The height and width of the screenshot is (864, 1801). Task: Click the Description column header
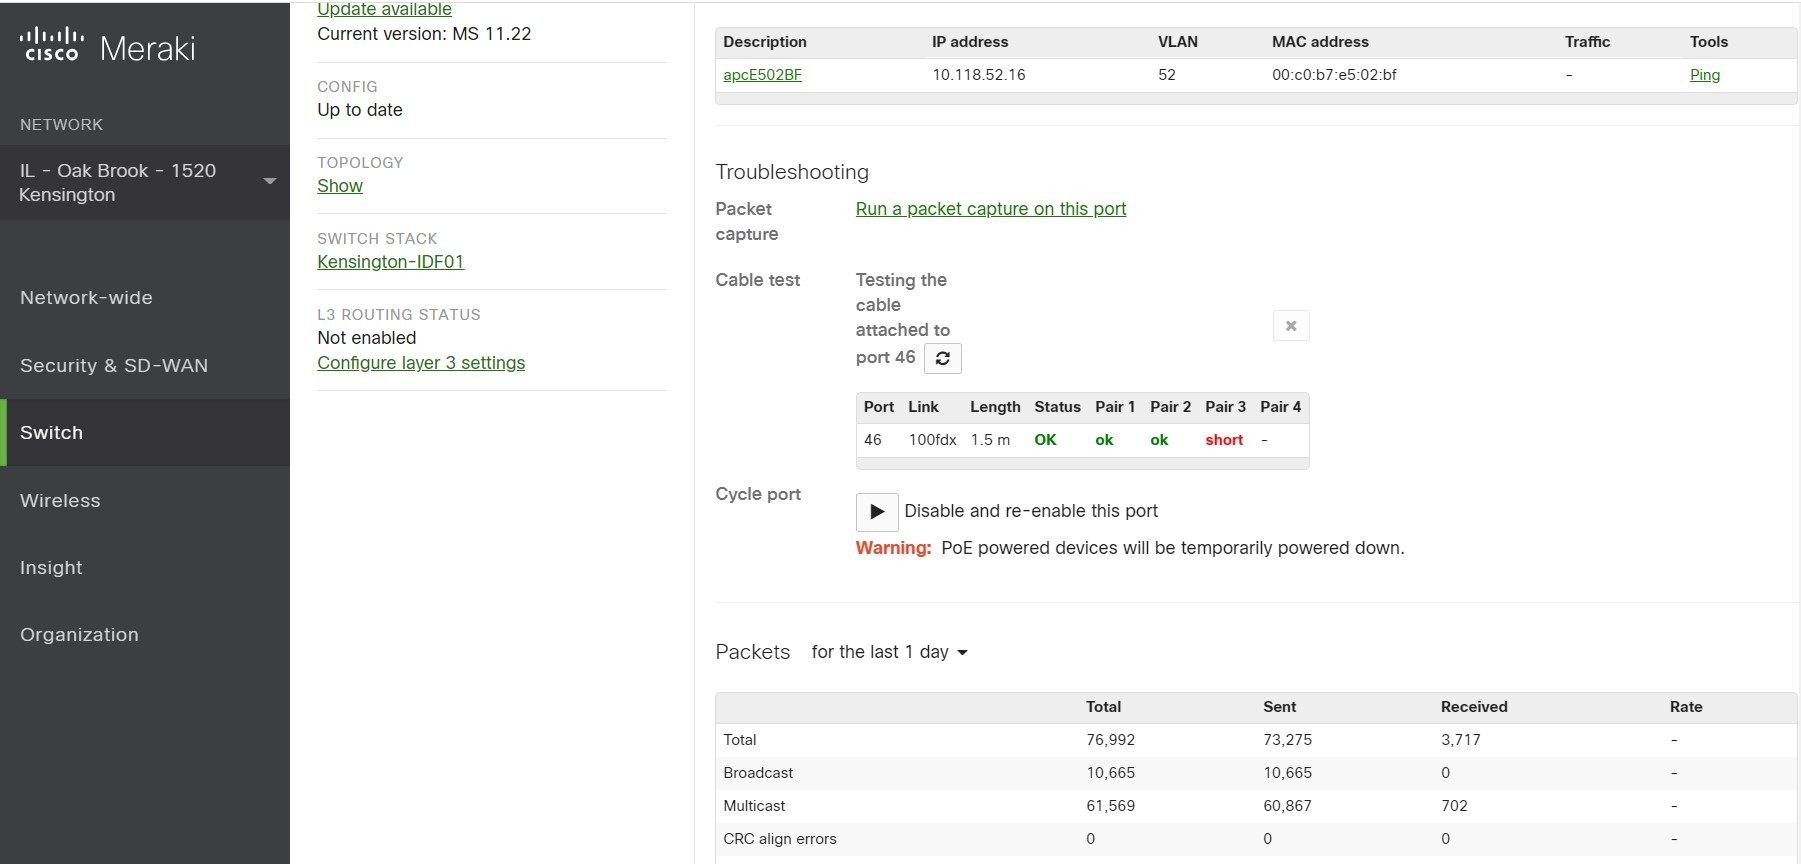[765, 42]
